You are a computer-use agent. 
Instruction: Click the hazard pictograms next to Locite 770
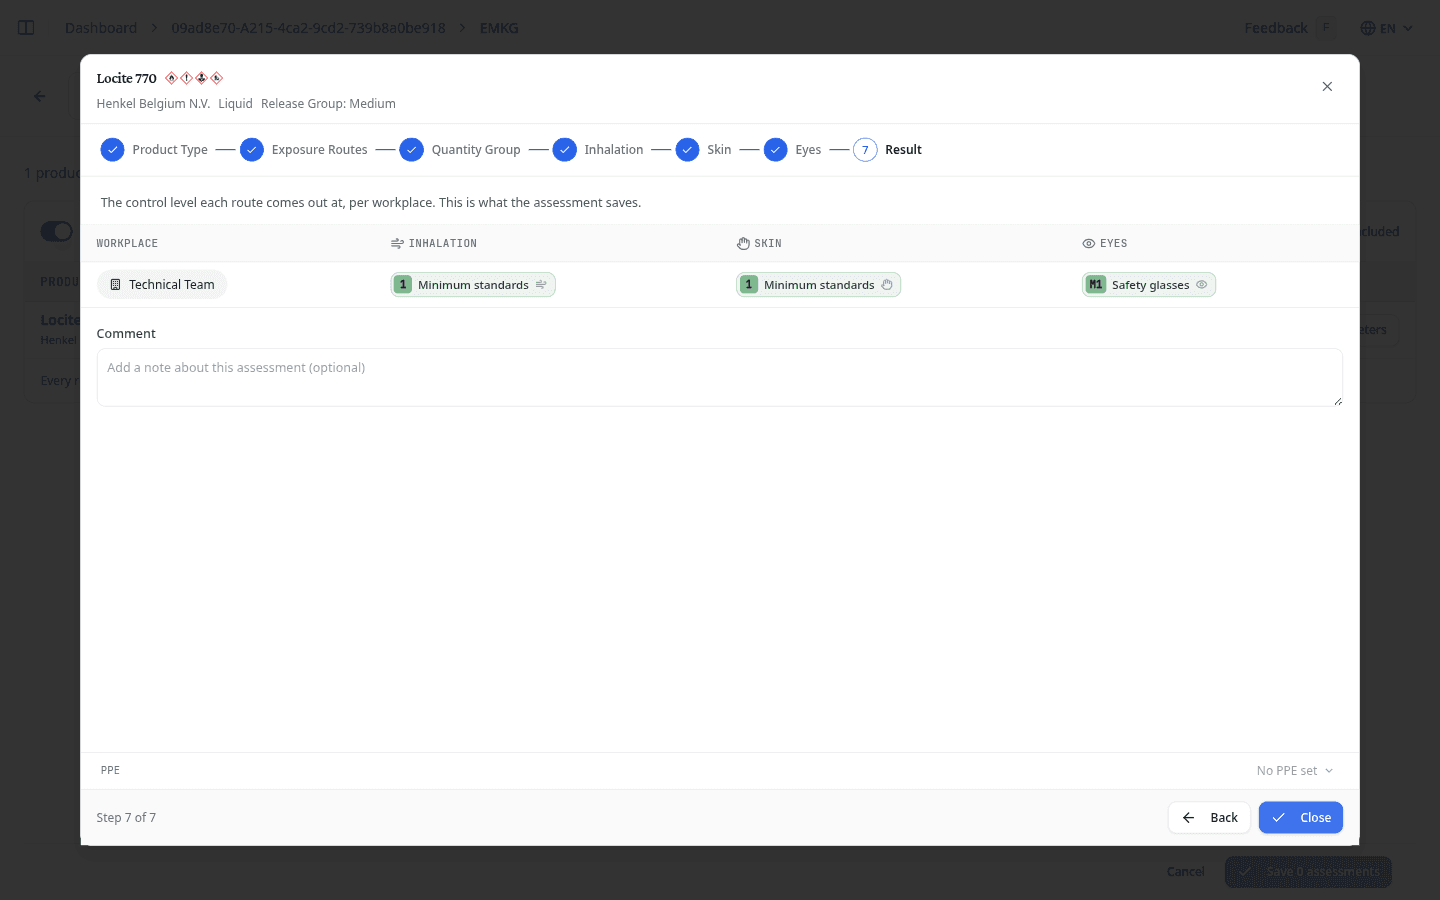(x=194, y=78)
